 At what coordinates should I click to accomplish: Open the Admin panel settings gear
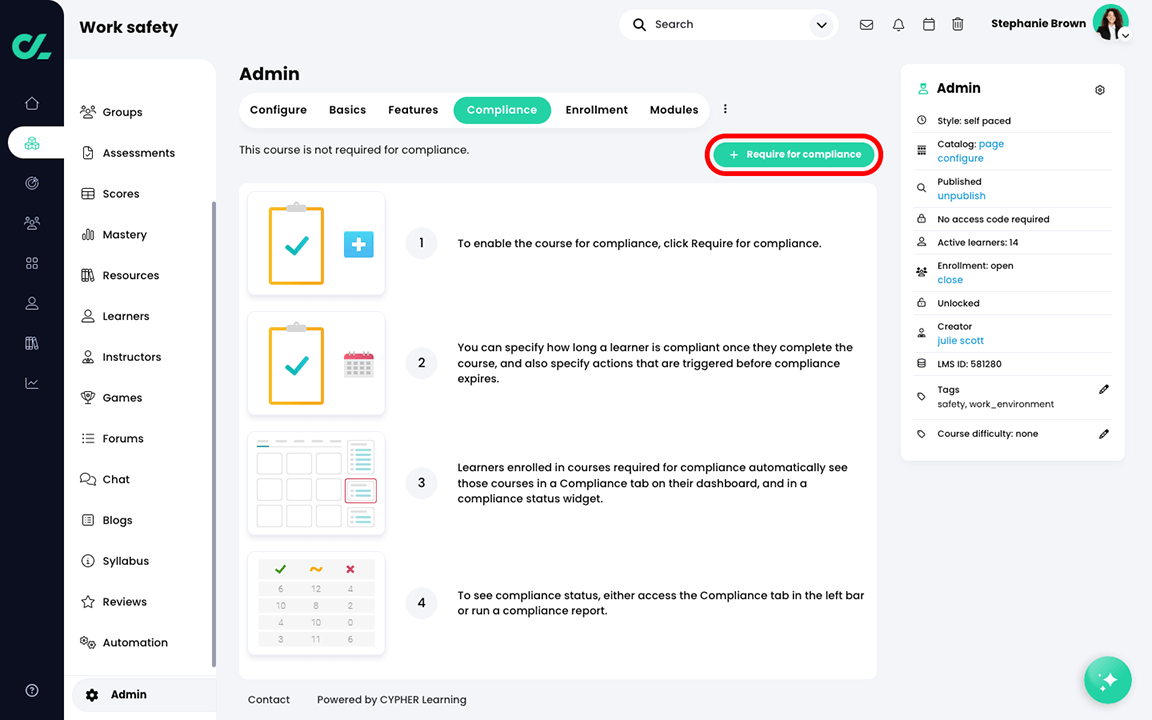pos(1099,89)
